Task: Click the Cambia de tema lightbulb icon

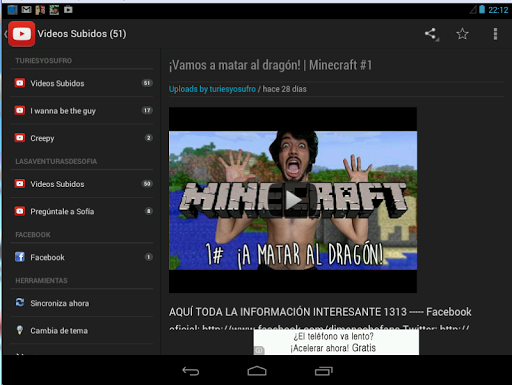Action: pos(20,330)
